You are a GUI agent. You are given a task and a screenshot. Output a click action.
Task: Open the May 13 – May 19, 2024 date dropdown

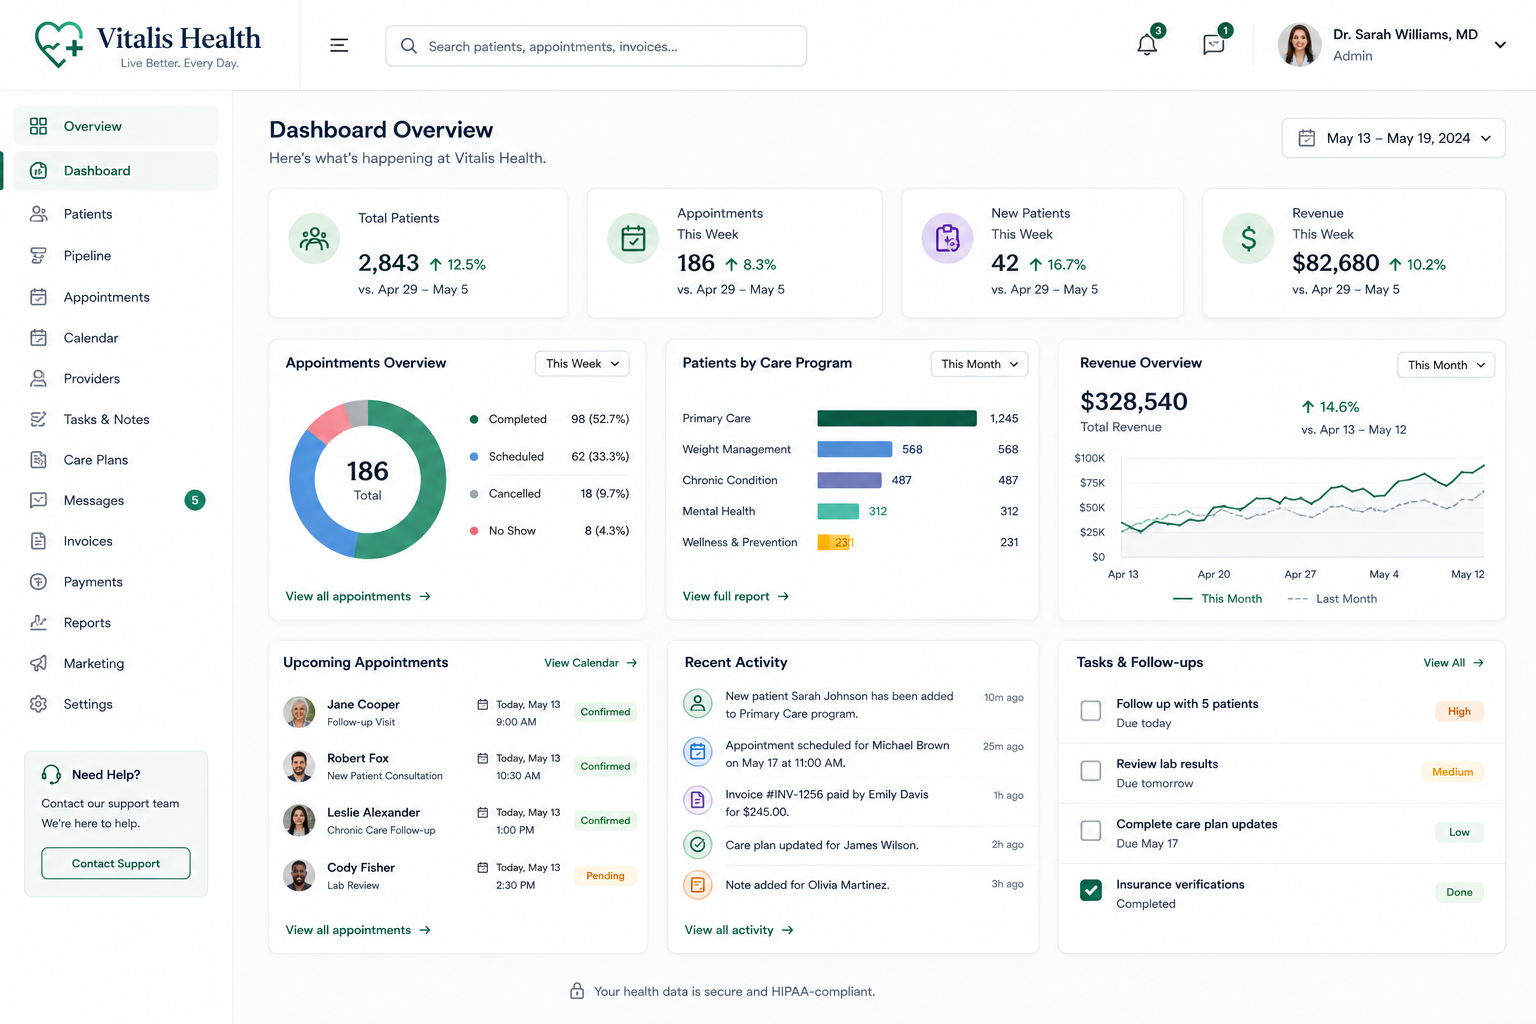1393,138
